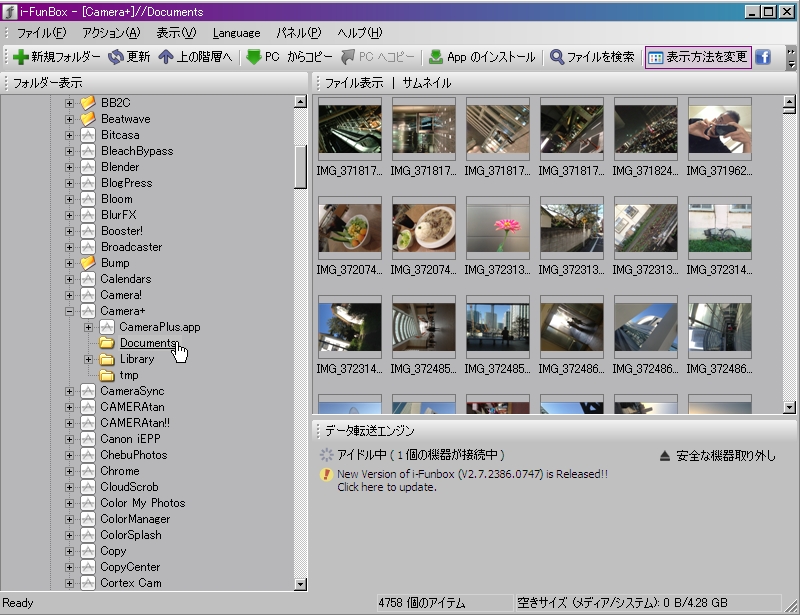Click the folder tree scrollbar down arrow
The width and height of the screenshot is (800, 615).
click(300, 584)
